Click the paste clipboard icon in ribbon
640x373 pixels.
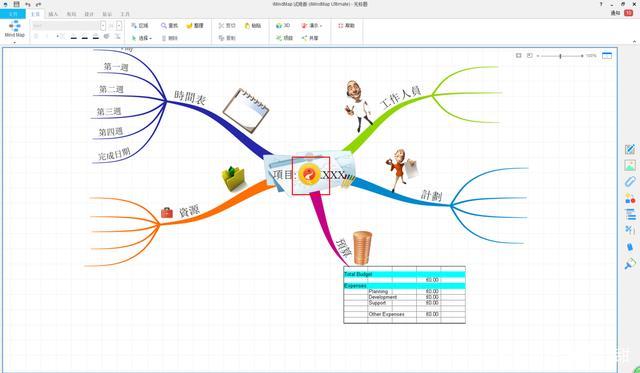coord(247,25)
